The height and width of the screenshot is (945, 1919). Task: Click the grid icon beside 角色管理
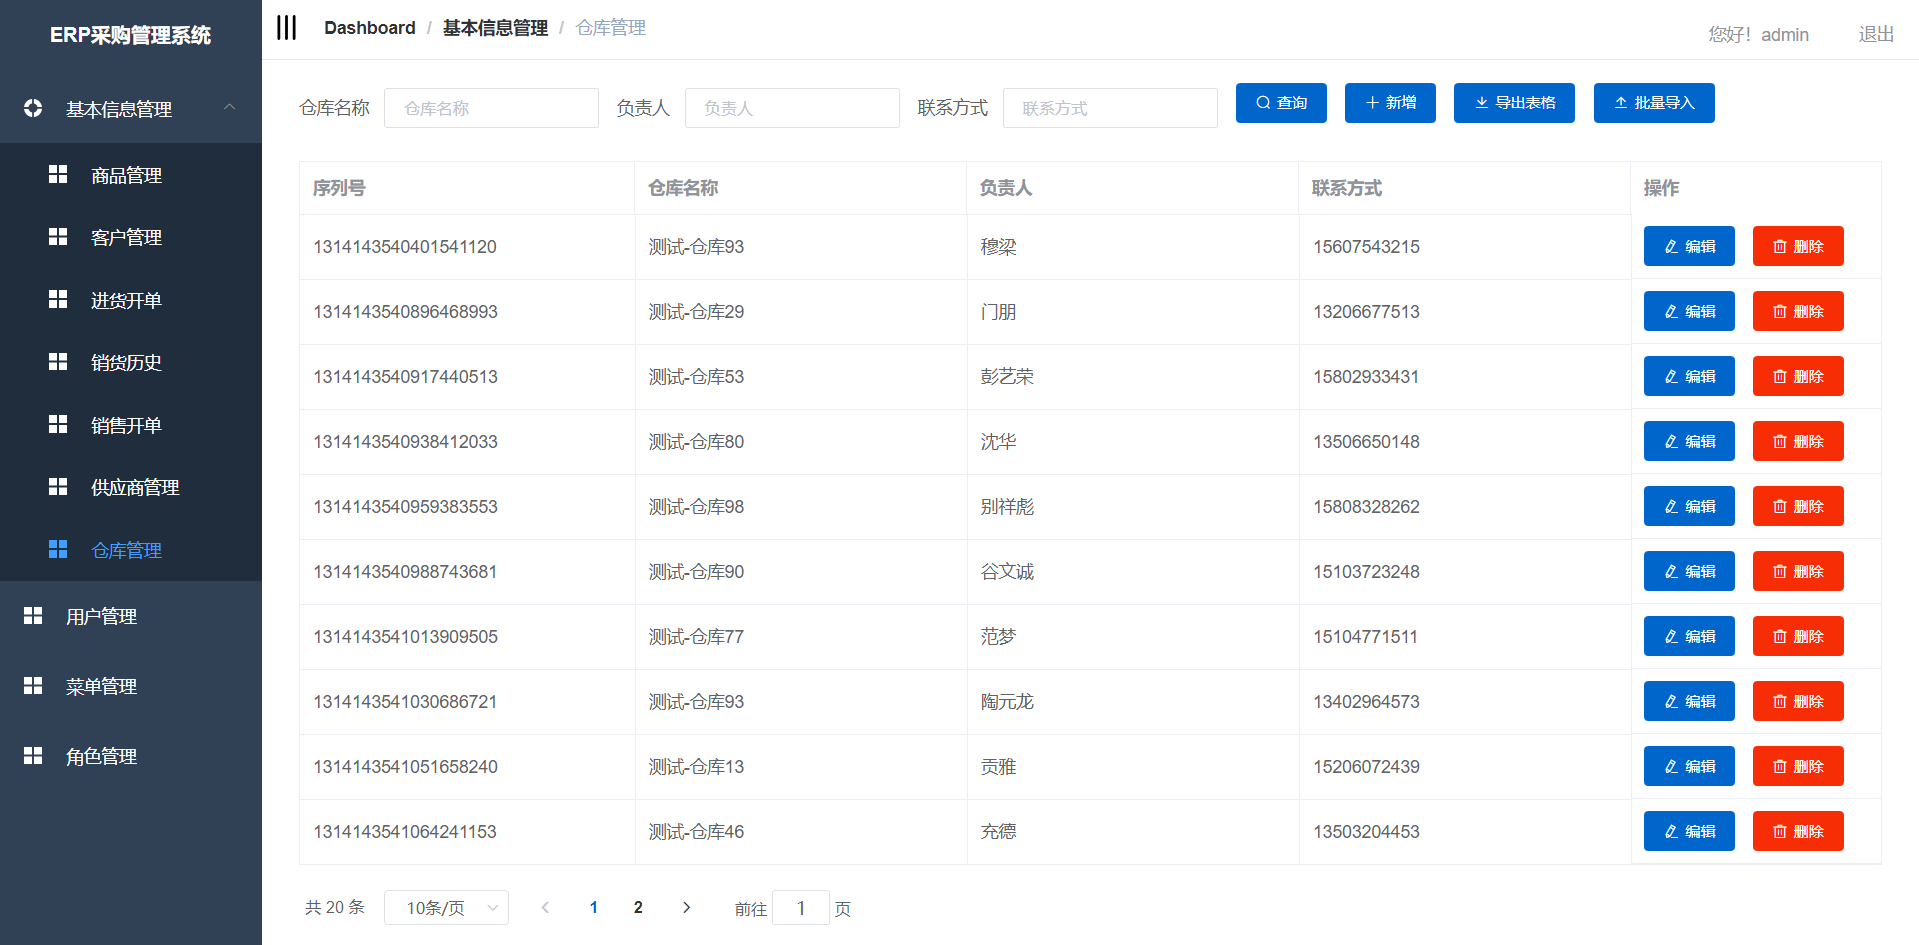(x=33, y=755)
